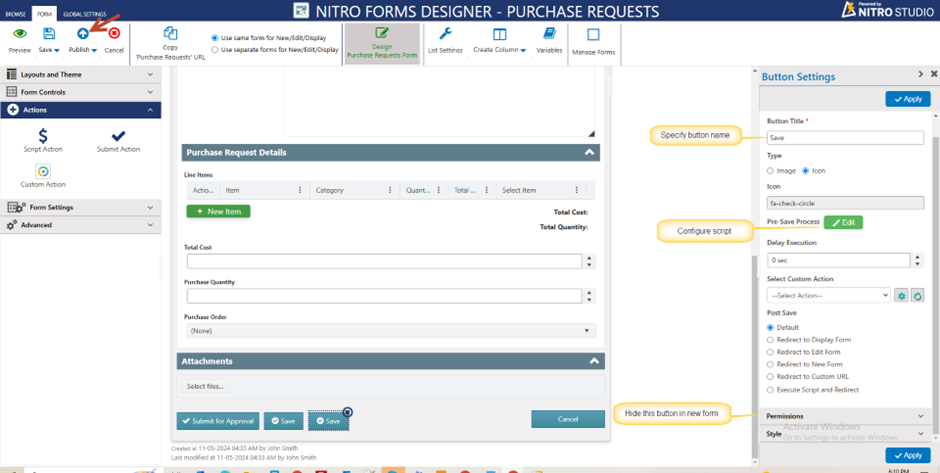The height and width of the screenshot is (473, 940).
Task: Copy the 'Purchase Requests' URL
Action: [x=170, y=34]
